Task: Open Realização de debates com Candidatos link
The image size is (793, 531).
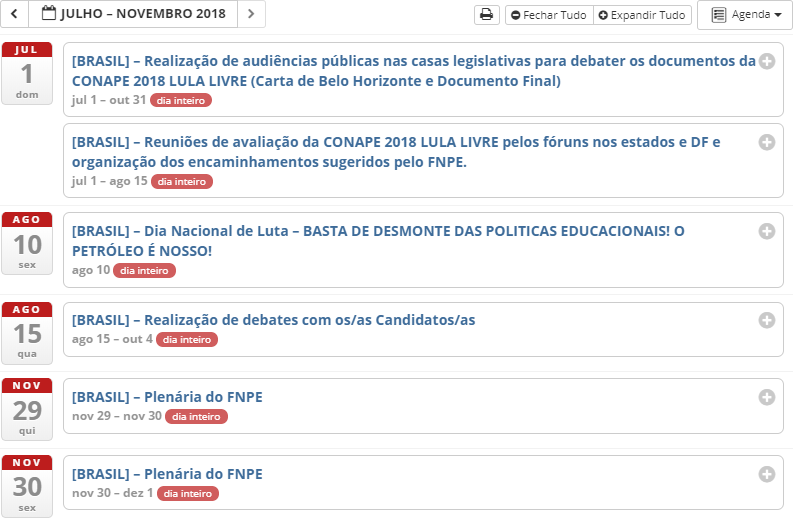Action: point(274,320)
